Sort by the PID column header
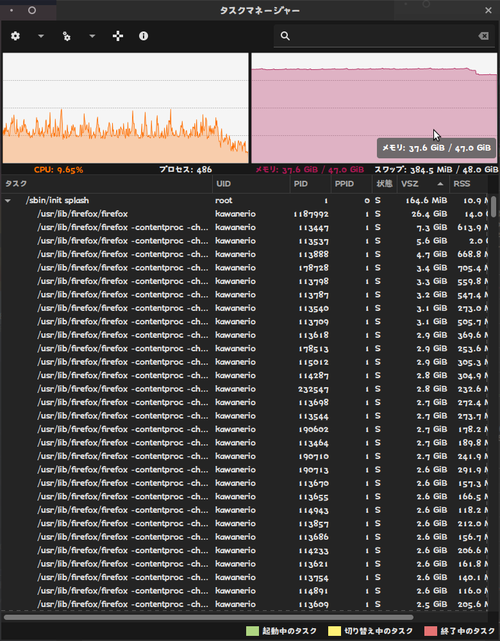Viewport: 500px width, 641px height. click(x=310, y=184)
